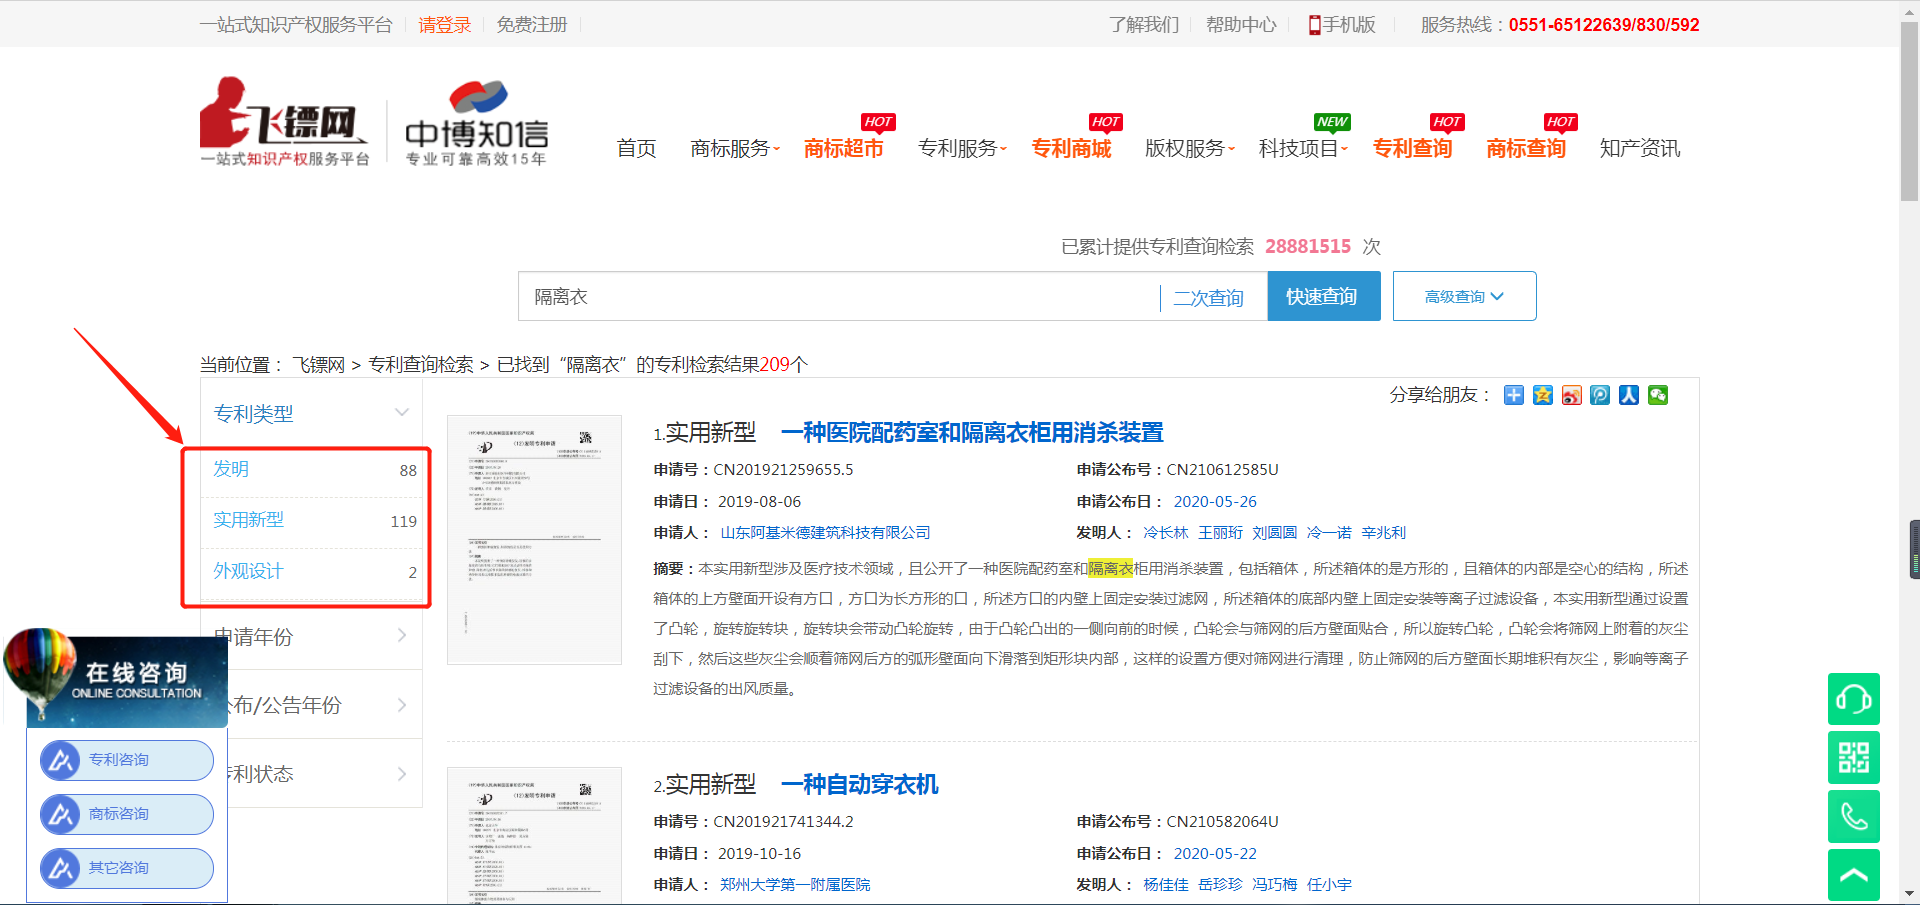The width and height of the screenshot is (1920, 905).
Task: Open 商标咨询 consultation chat
Action: pyautogui.click(x=127, y=814)
